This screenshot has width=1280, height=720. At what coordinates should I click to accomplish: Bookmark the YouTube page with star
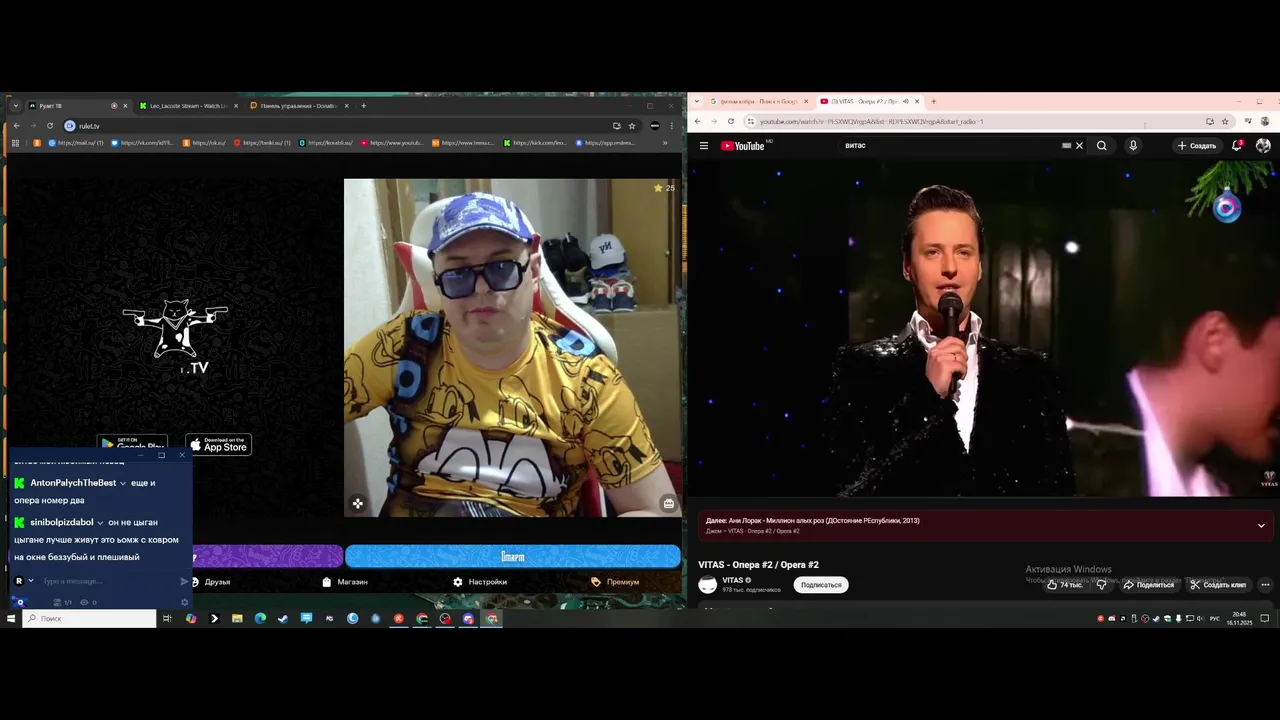[x=1225, y=121]
